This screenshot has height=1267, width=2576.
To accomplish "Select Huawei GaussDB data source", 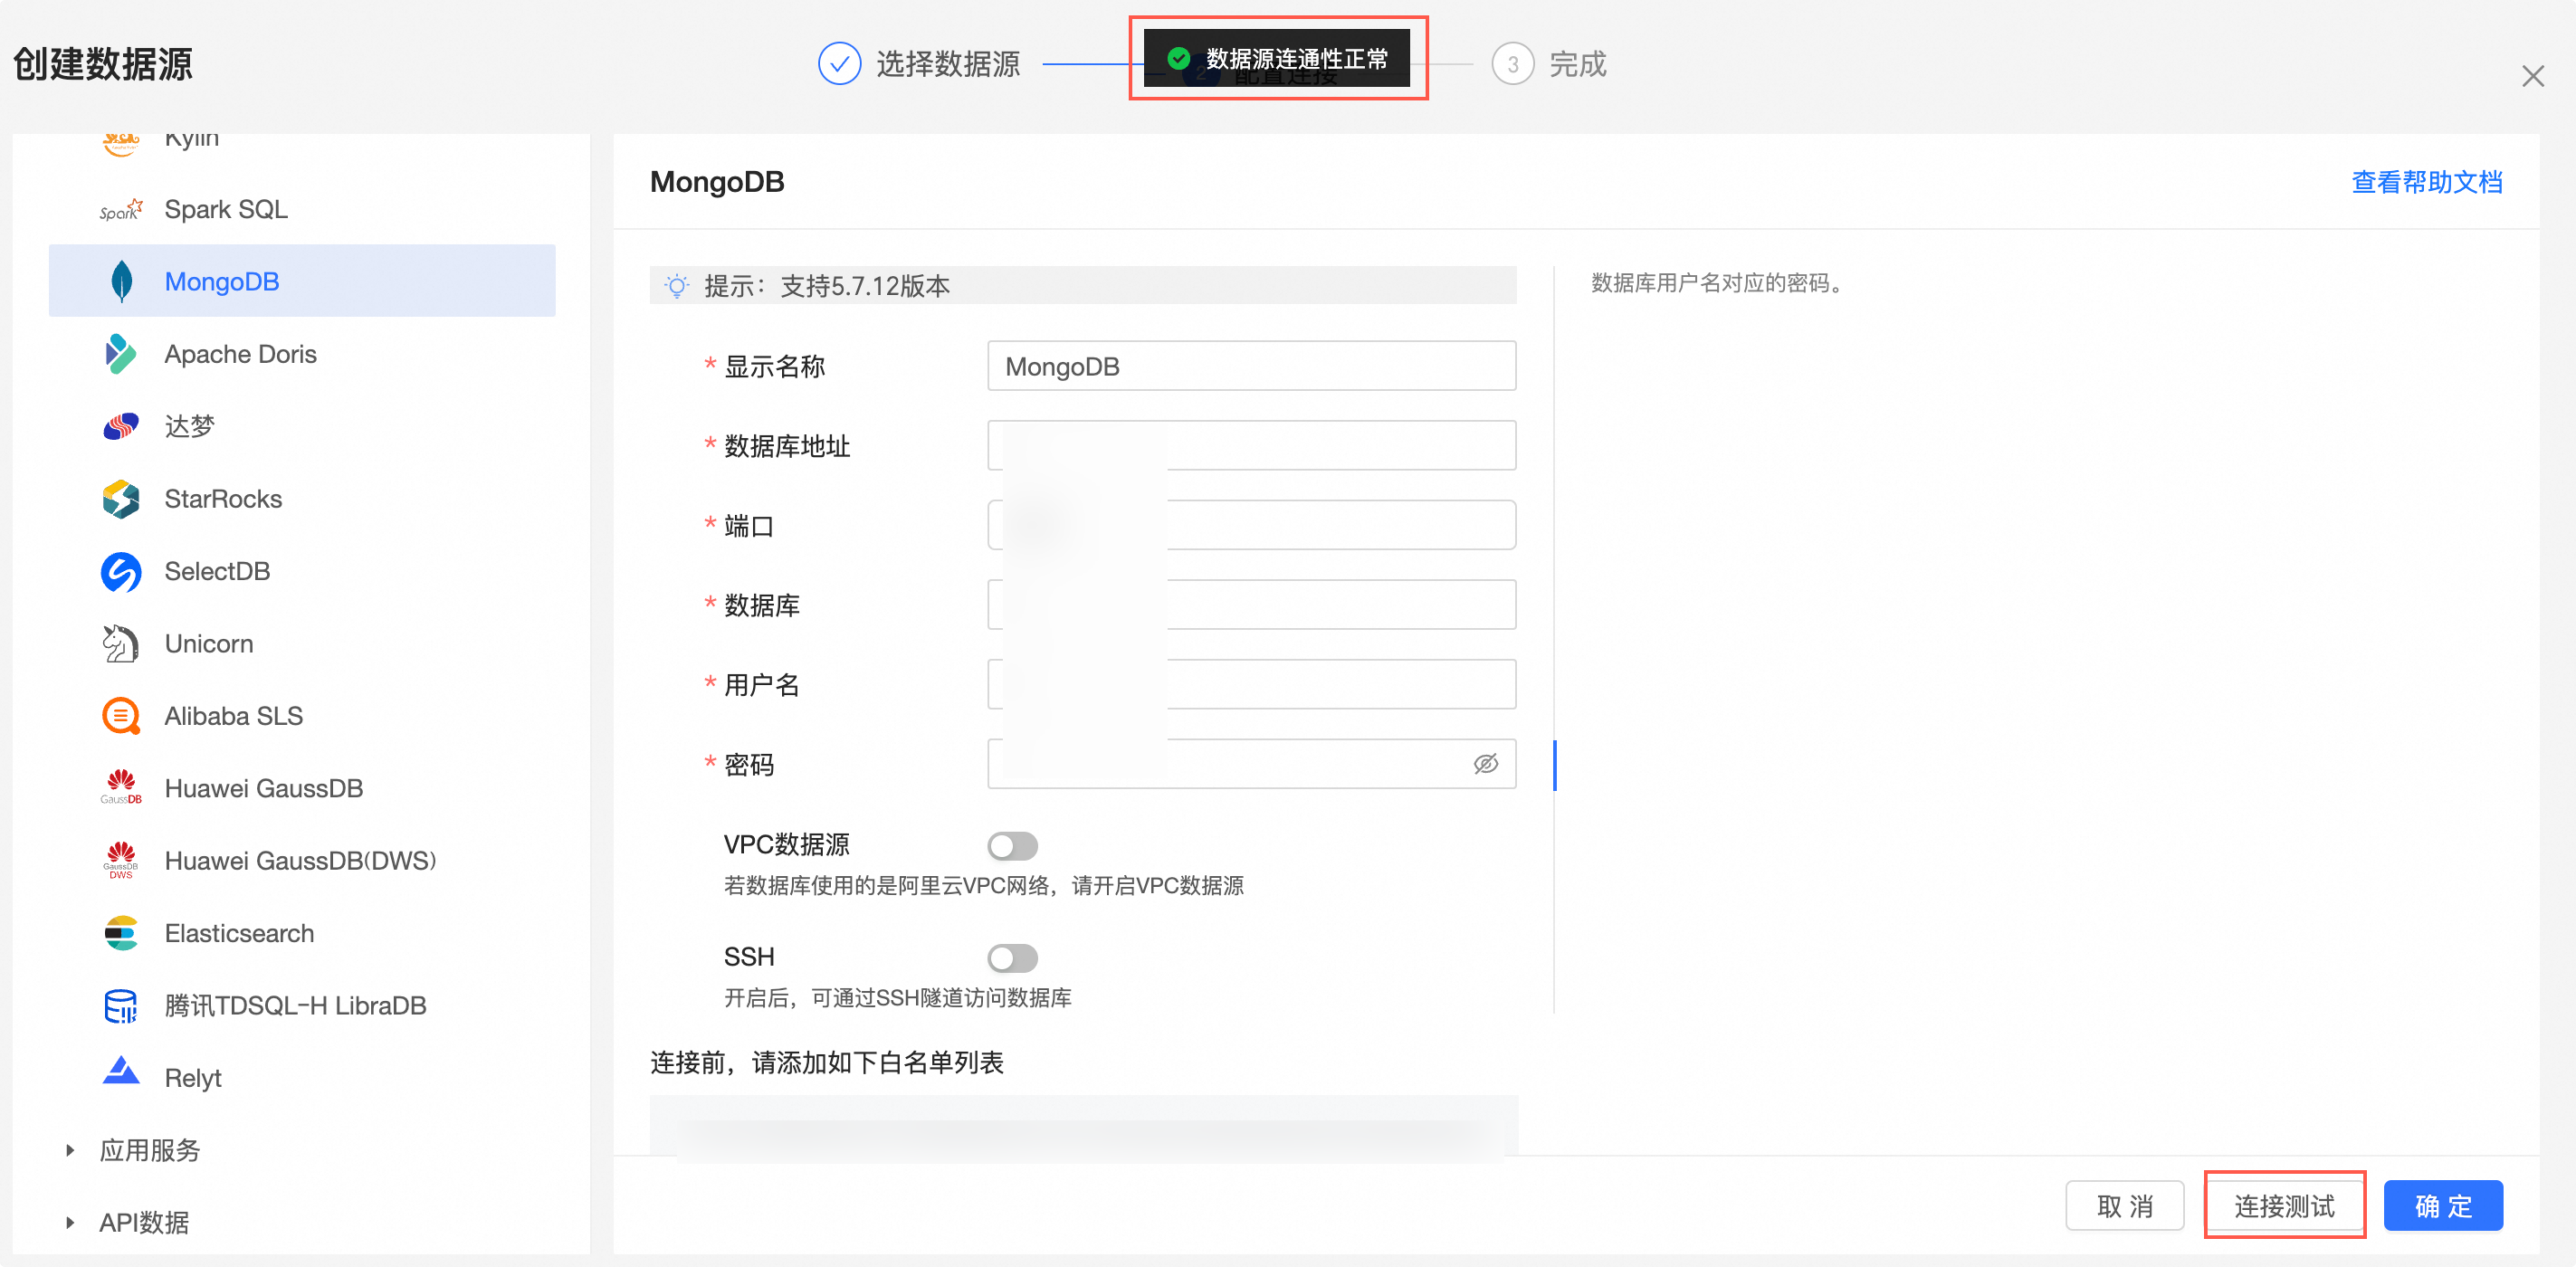I will point(302,788).
